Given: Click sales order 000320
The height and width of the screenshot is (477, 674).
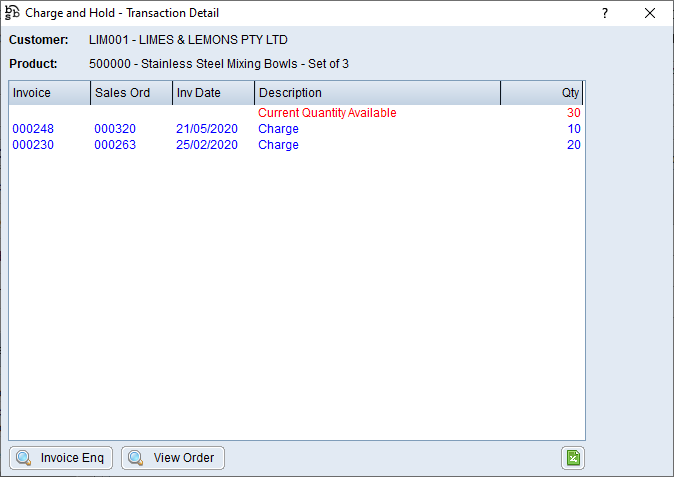Looking at the screenshot, I should (115, 129).
